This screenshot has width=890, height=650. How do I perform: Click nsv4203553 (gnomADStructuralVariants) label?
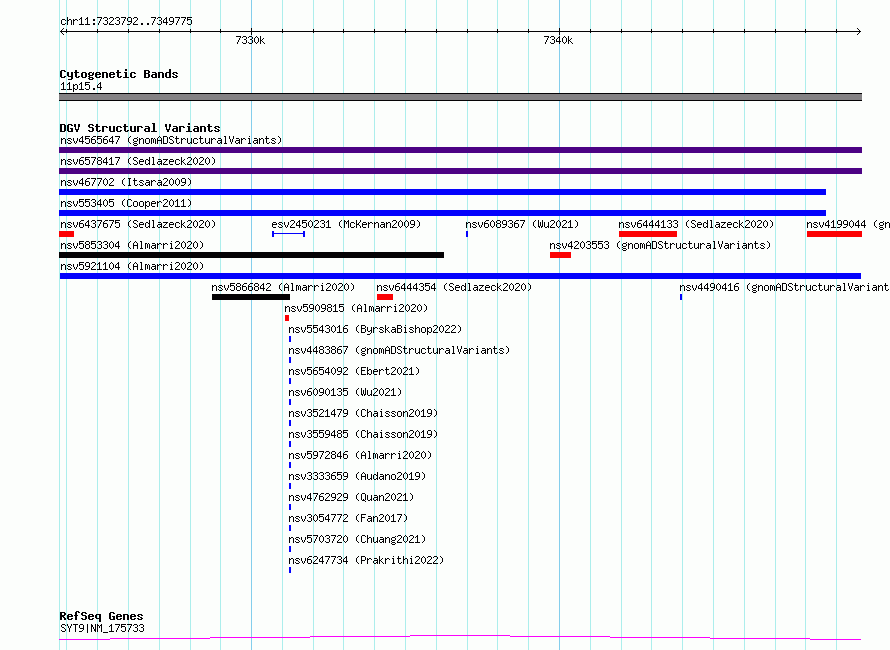pyautogui.click(x=660, y=245)
